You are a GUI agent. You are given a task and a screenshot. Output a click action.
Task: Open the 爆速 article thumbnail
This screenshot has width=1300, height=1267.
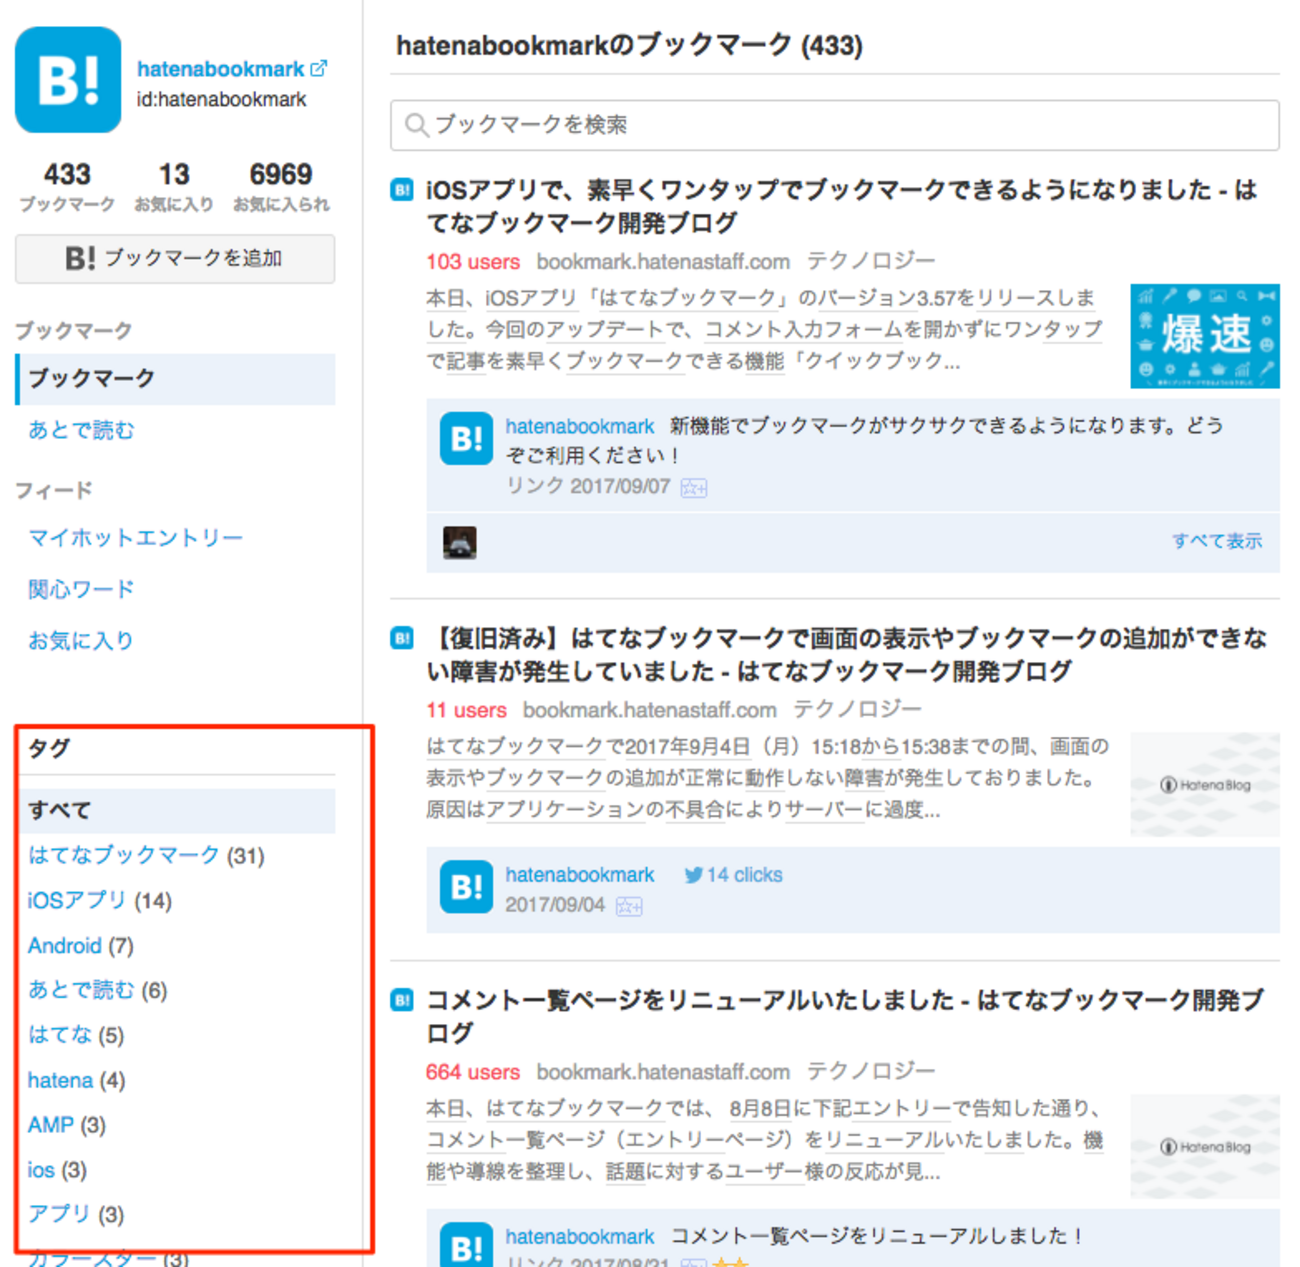point(1205,336)
